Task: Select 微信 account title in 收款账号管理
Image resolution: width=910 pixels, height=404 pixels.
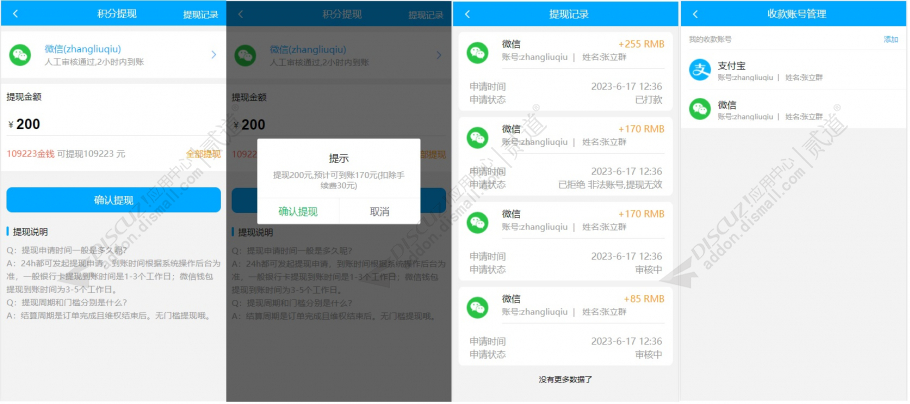Action: pos(727,105)
